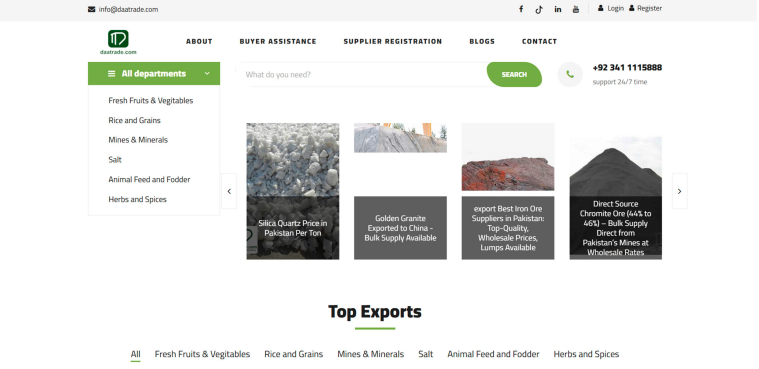Viewport: 759px width, 369px height.
Task: Focus the 'What do you need?' search field
Action: [x=363, y=75]
